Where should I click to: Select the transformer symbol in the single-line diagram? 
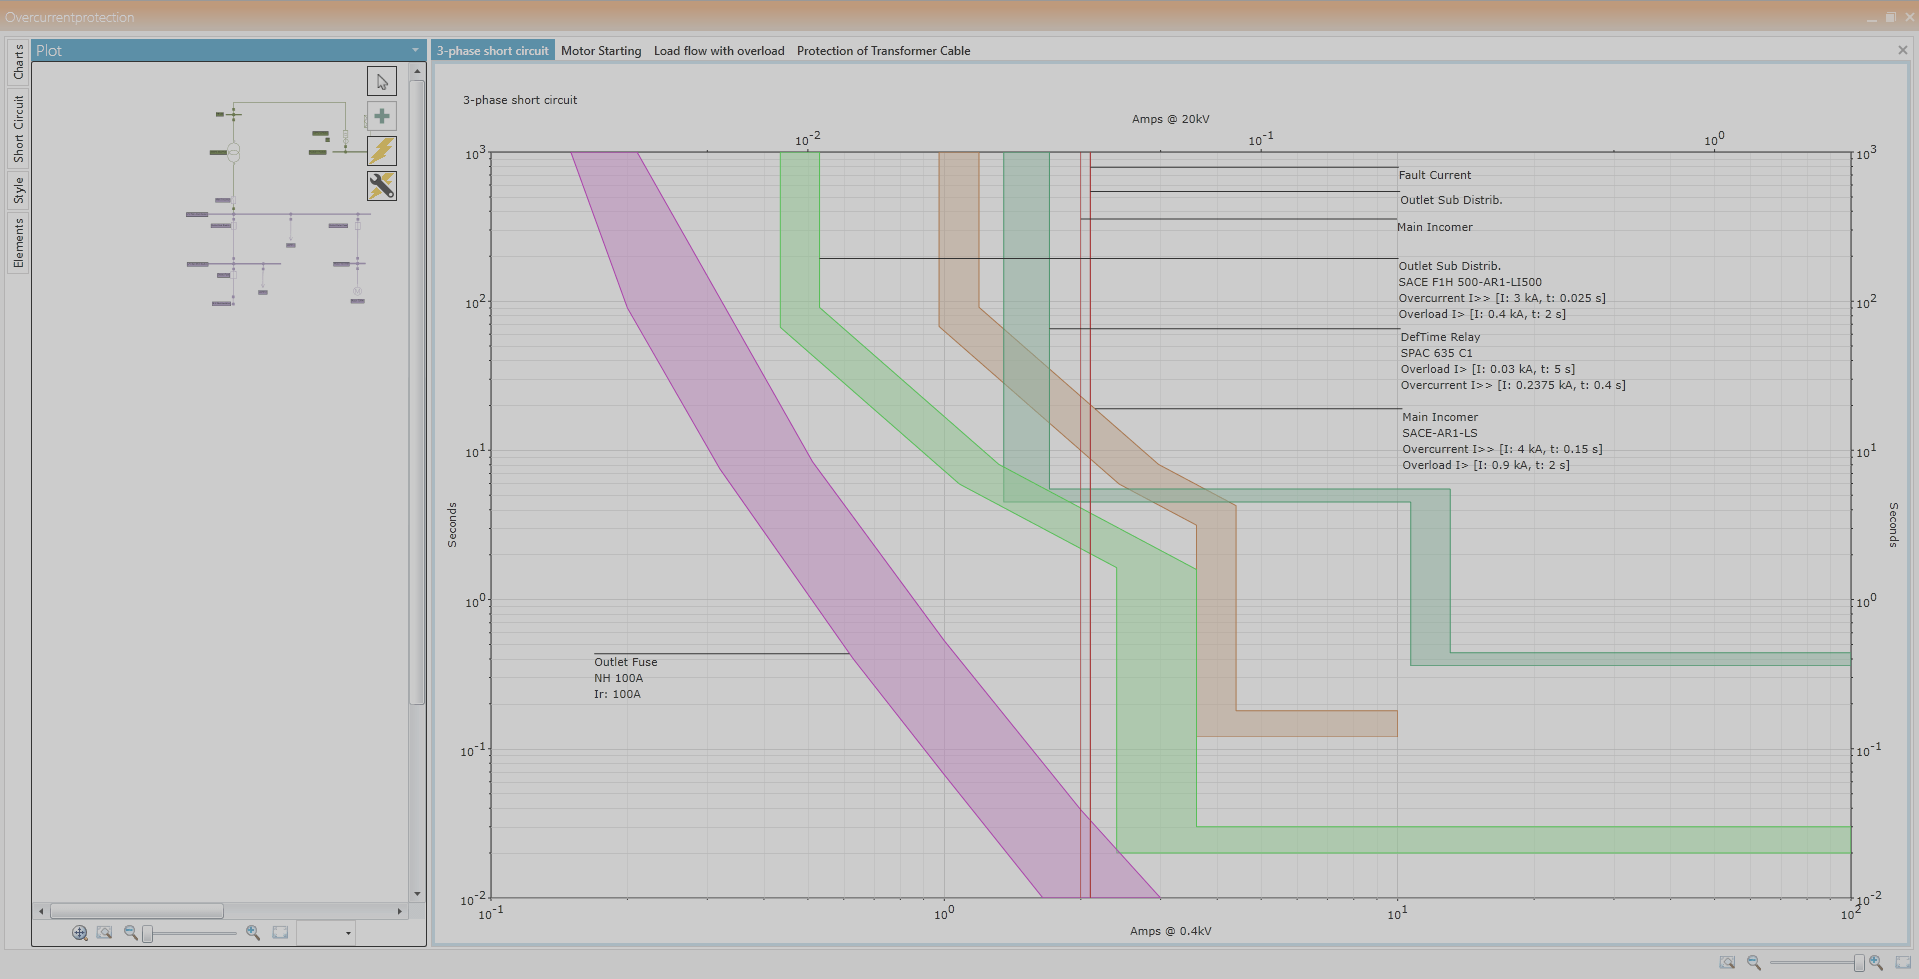pyautogui.click(x=233, y=152)
